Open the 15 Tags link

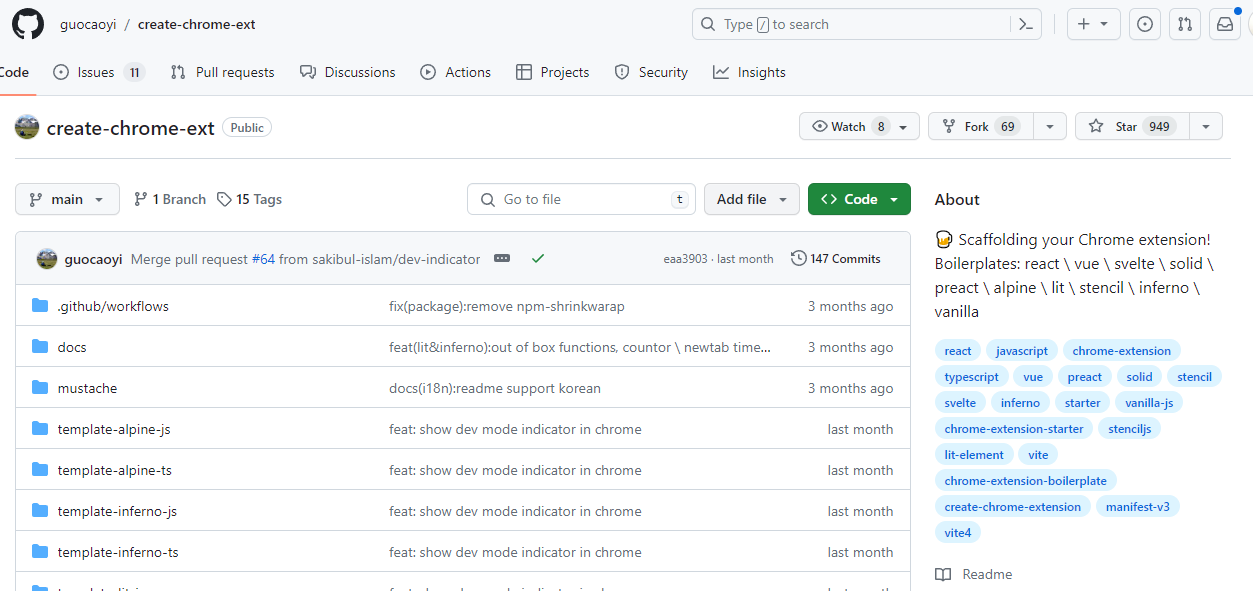point(250,199)
